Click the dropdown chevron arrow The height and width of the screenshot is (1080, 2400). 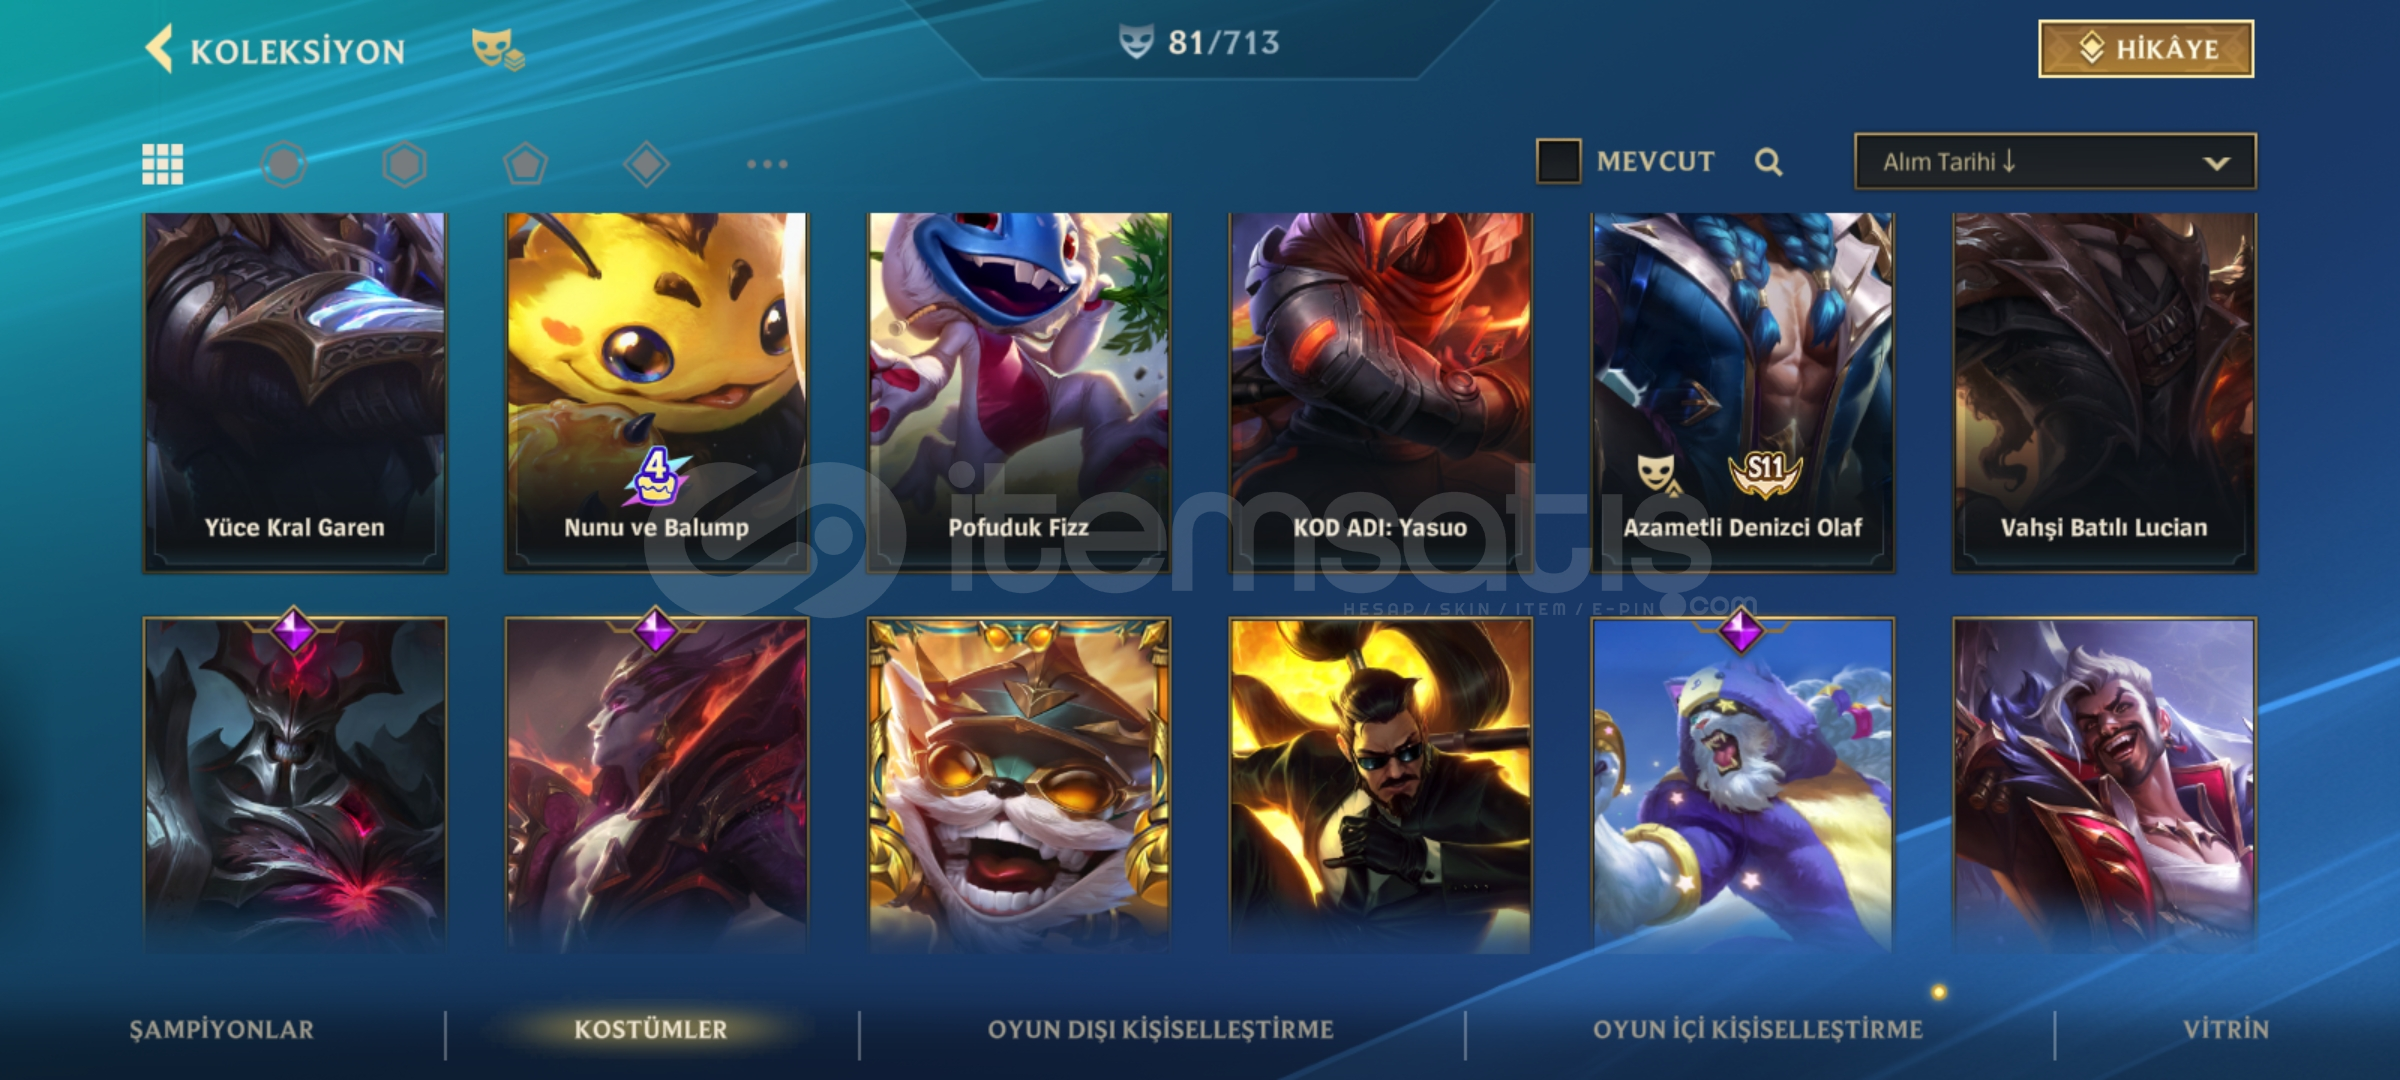point(2216,163)
